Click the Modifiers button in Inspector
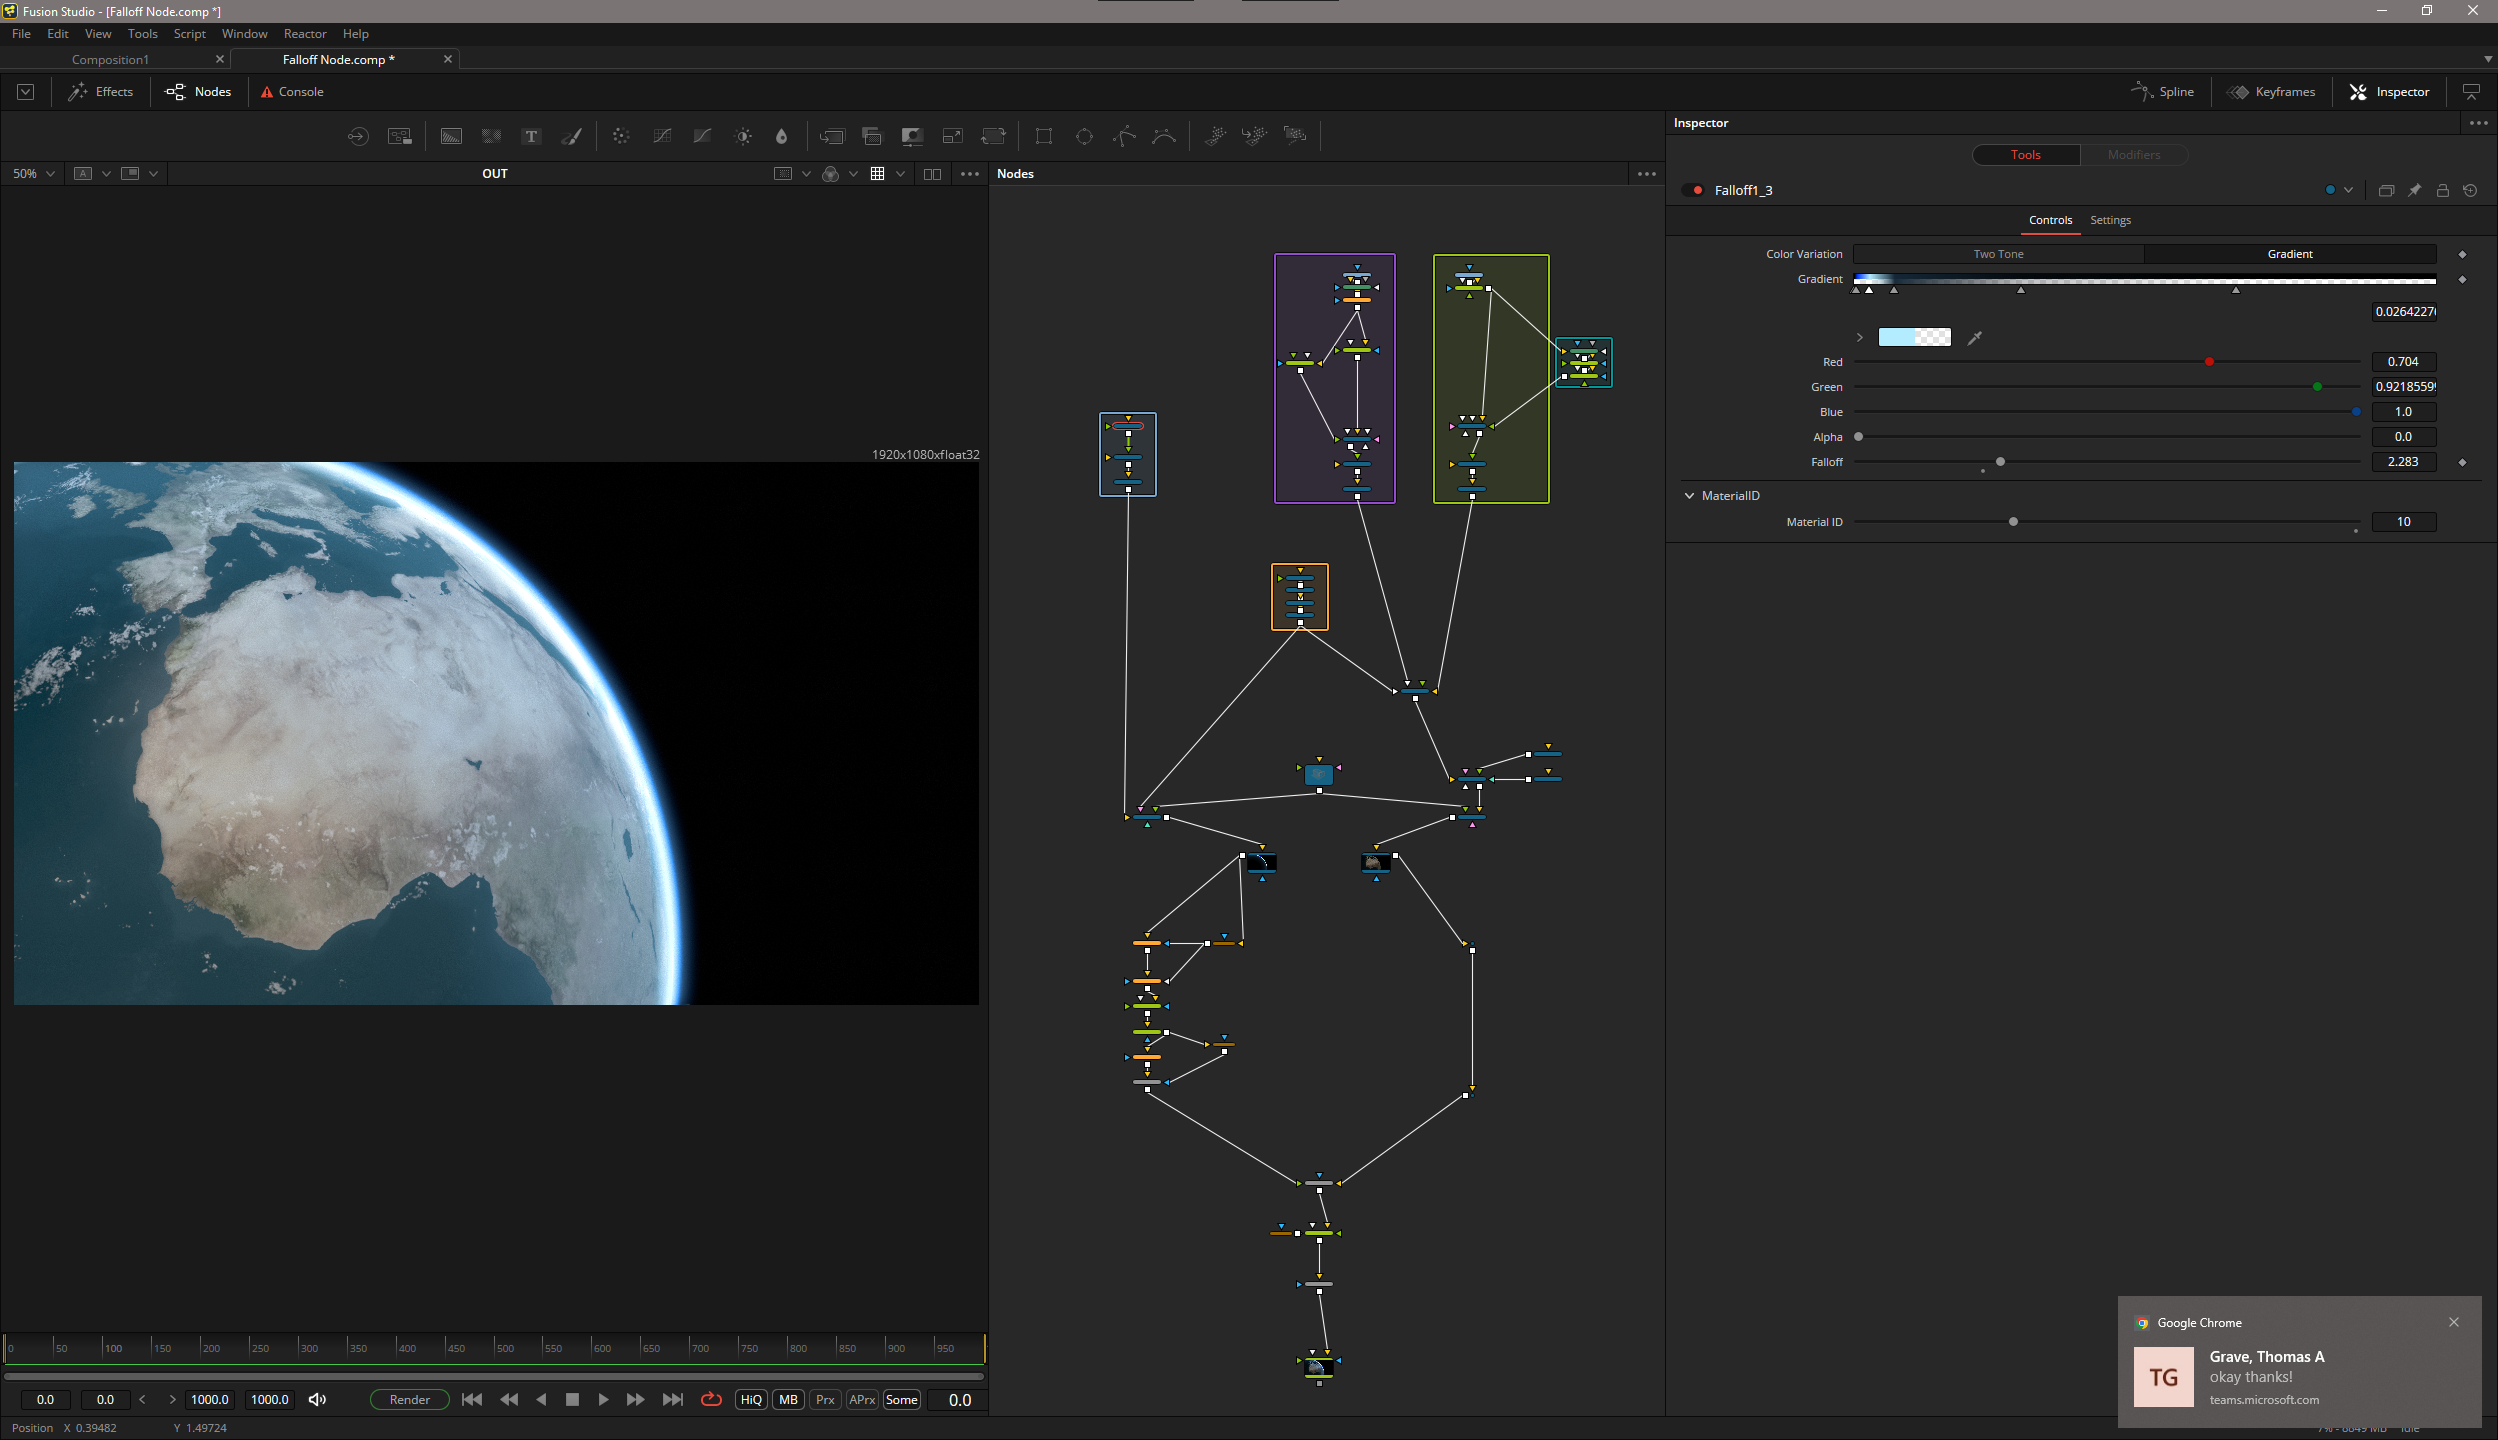 pos(2133,154)
